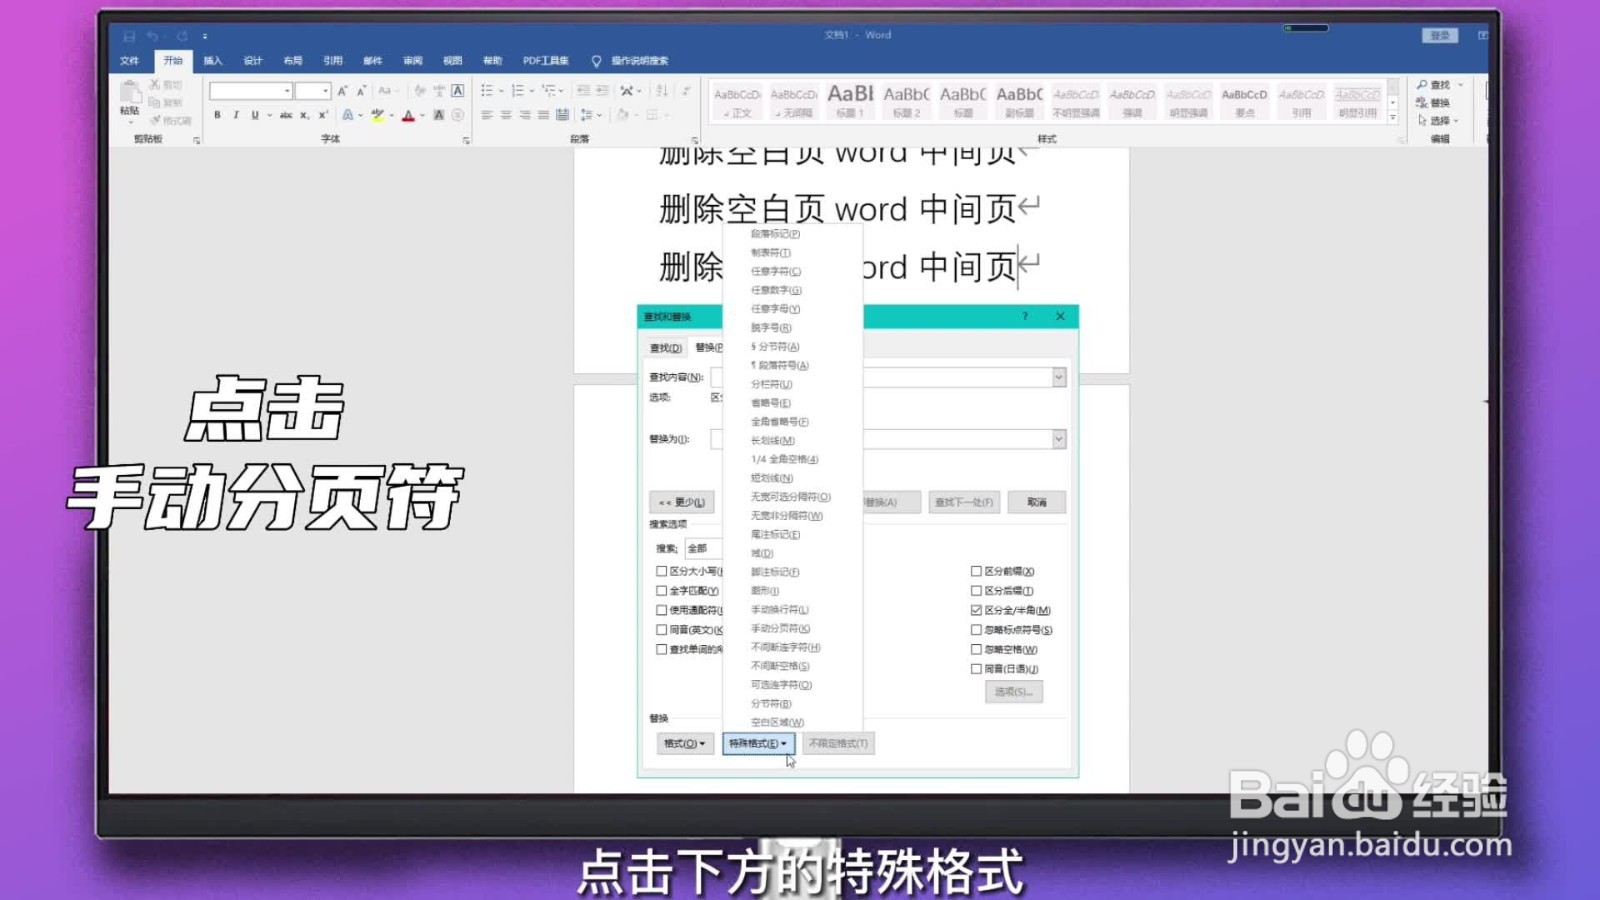Open the 插入 ribbon tab
The width and height of the screenshot is (1600, 900).
[213, 61]
